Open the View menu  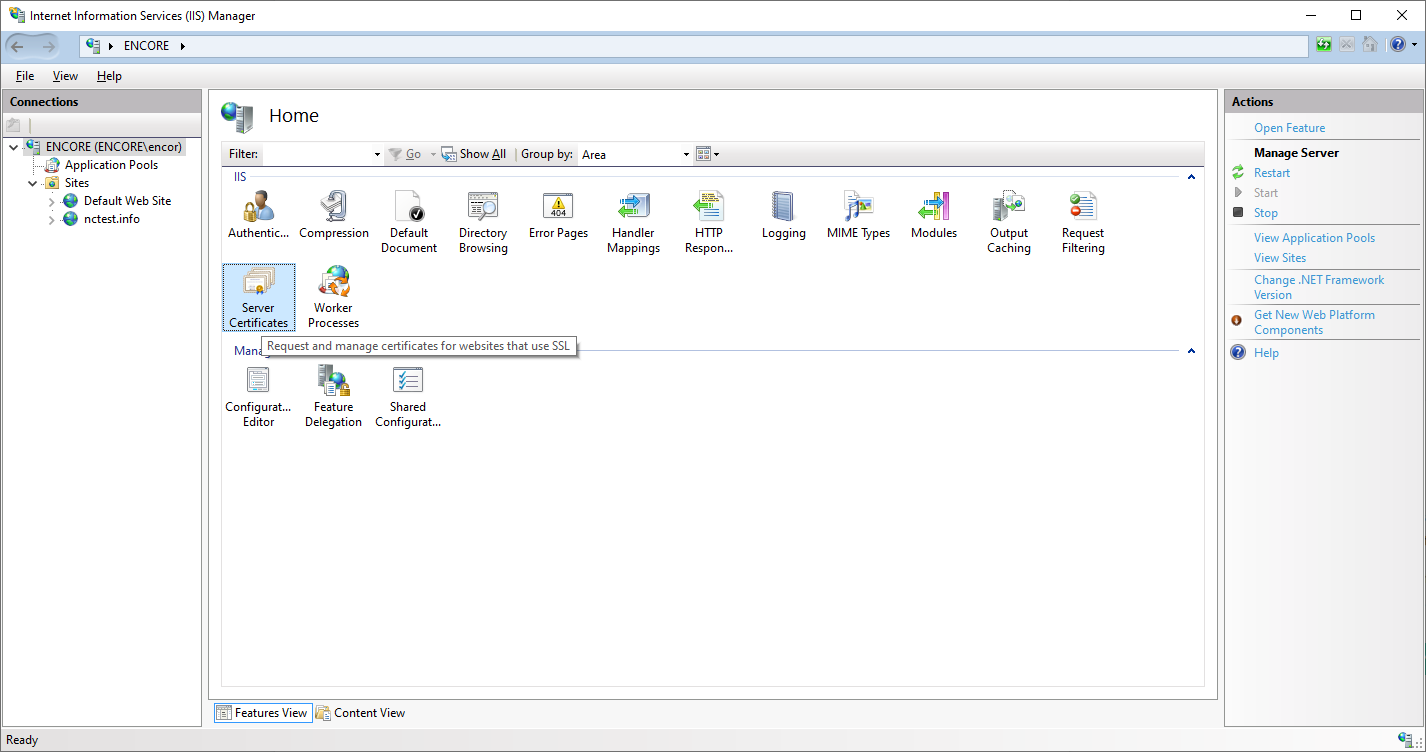point(64,75)
